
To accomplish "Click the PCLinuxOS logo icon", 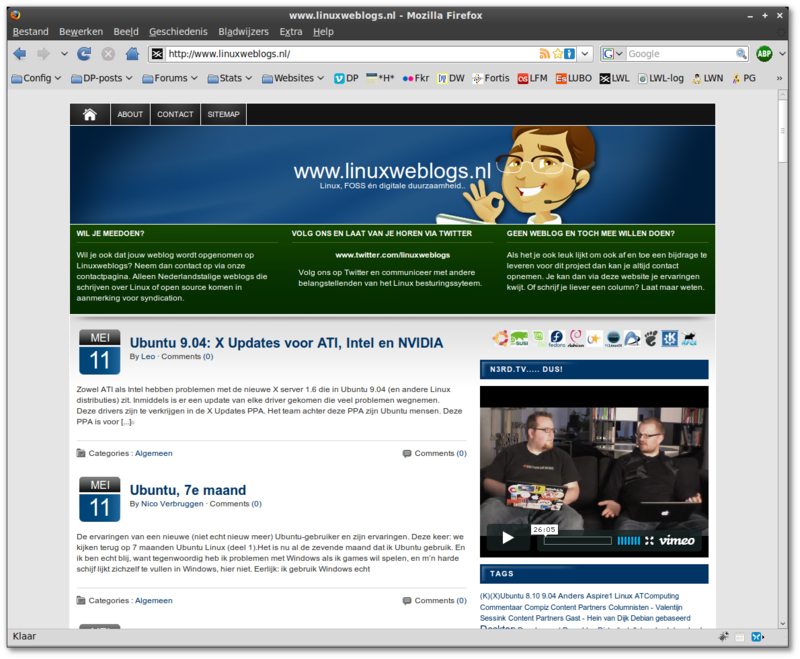I will pyautogui.click(x=613, y=338).
